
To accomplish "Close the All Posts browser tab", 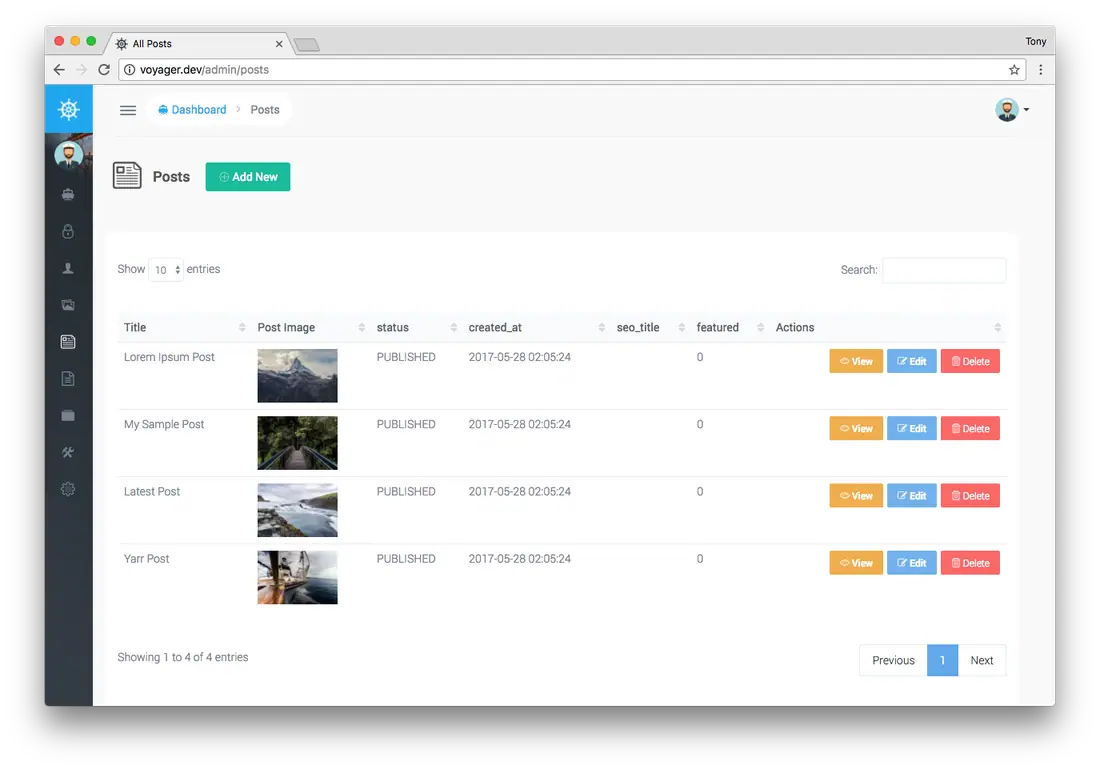I will pyautogui.click(x=279, y=43).
